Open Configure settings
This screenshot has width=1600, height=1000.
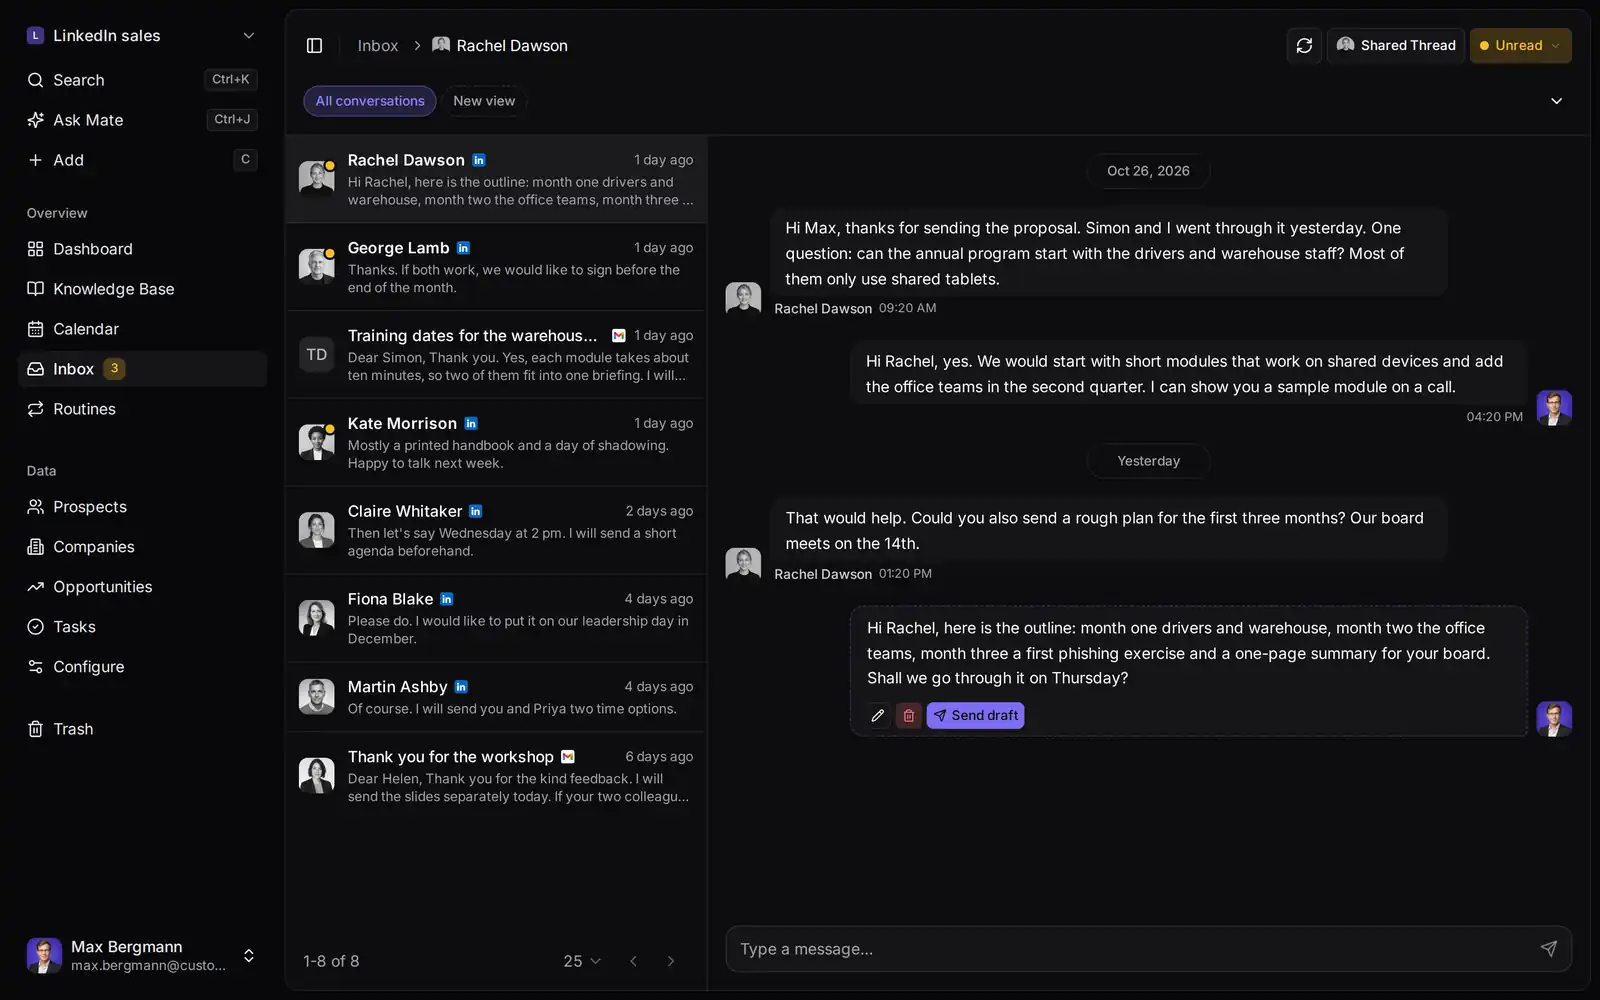(x=142, y=667)
